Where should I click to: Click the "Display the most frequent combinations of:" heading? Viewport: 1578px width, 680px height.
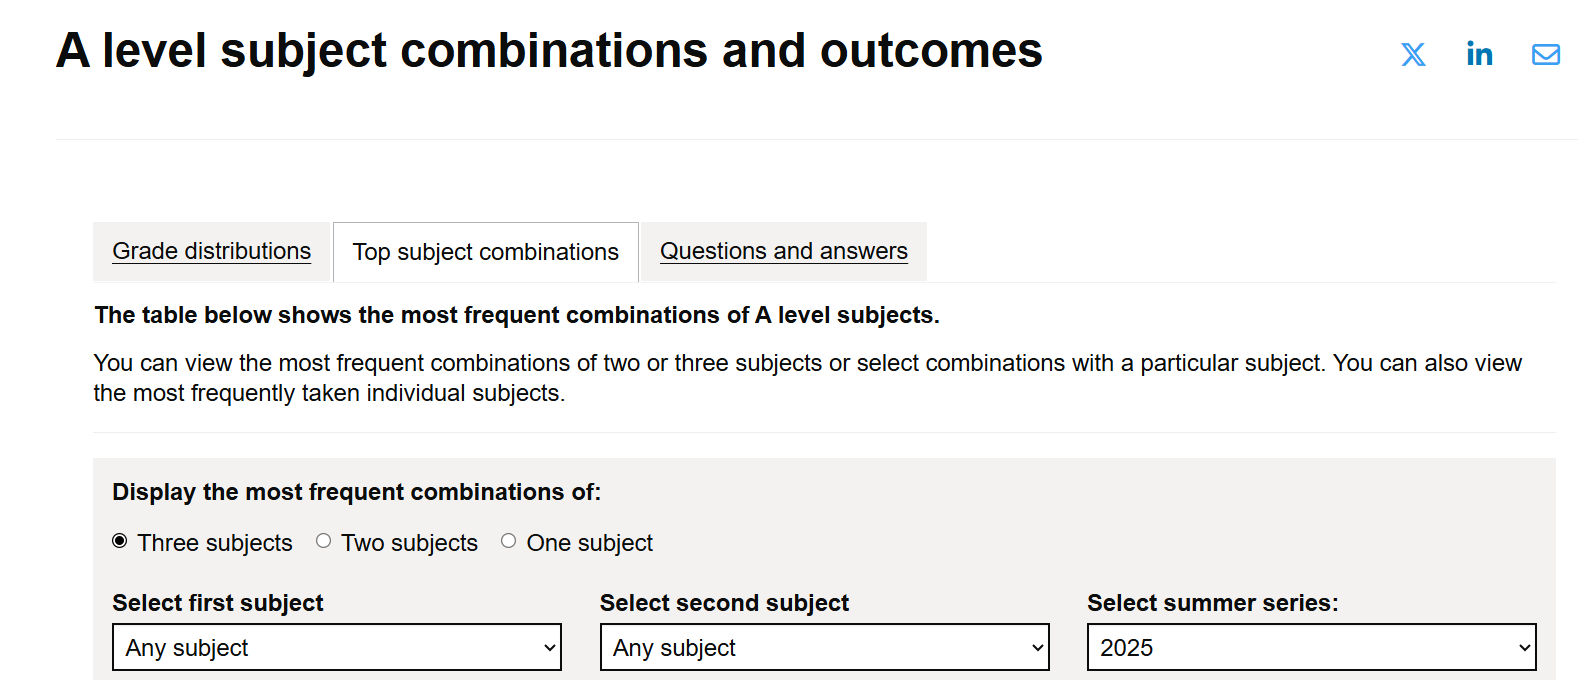click(x=356, y=492)
